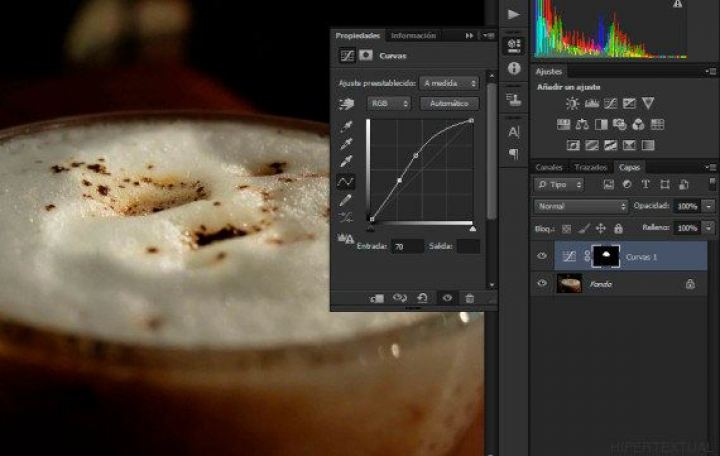The height and width of the screenshot is (456, 720).
Task: Toggle layer visibility eye in Propiedades footer
Action: click(x=446, y=298)
